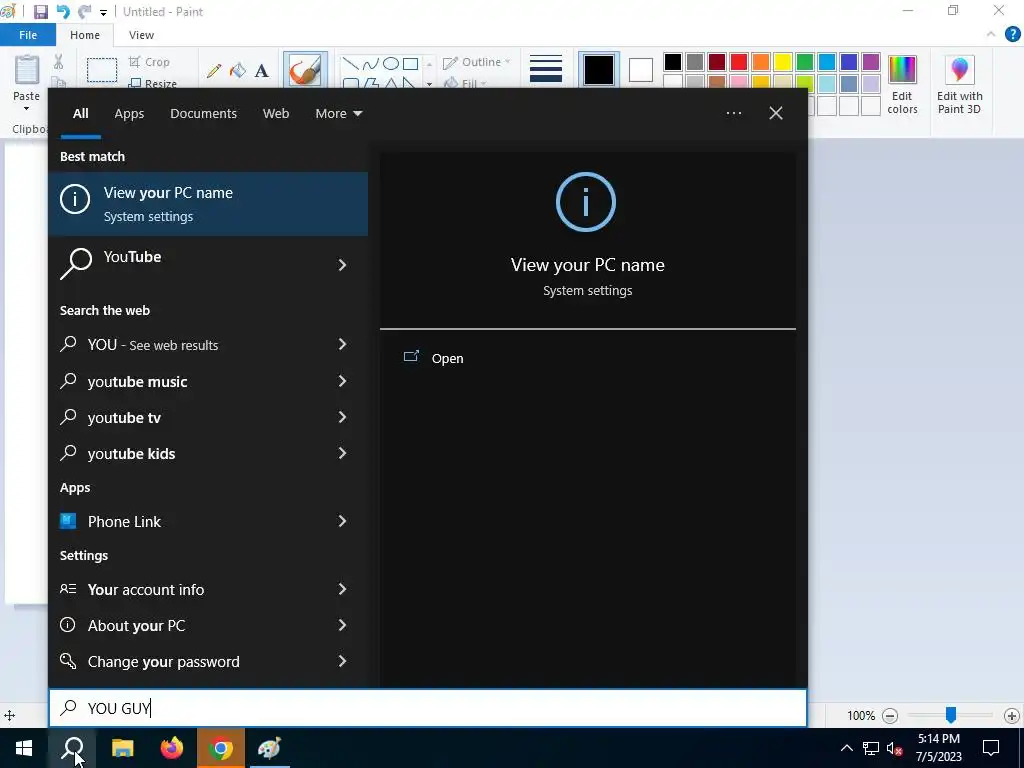
Task: Expand Customize Quick Access Toolbar arrow
Action: click(x=103, y=12)
